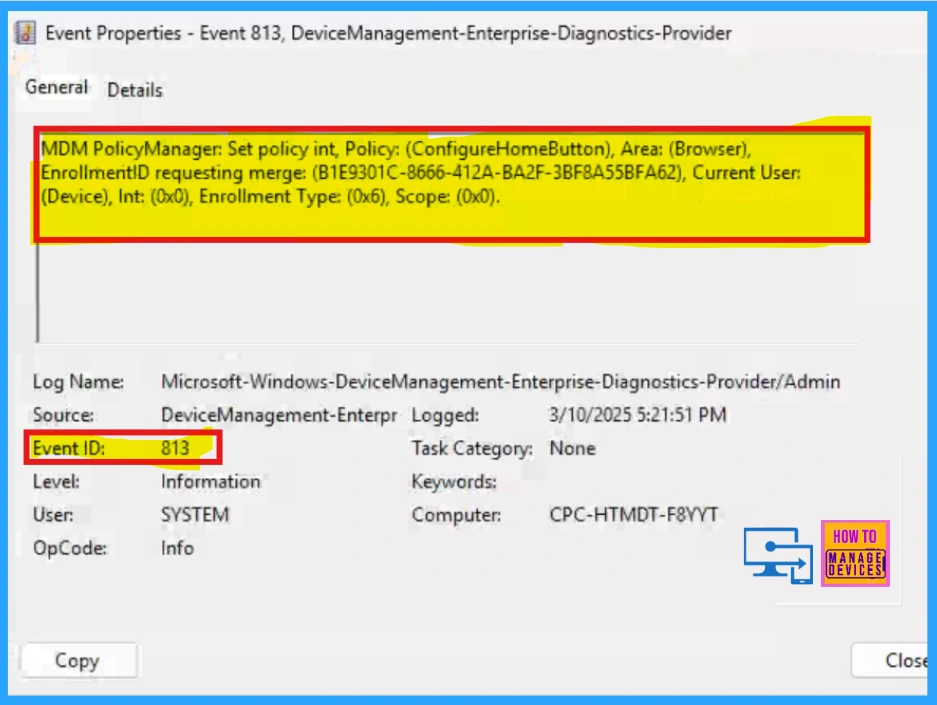The height and width of the screenshot is (705, 937).
Task: Click the Level label
Action: (x=56, y=482)
